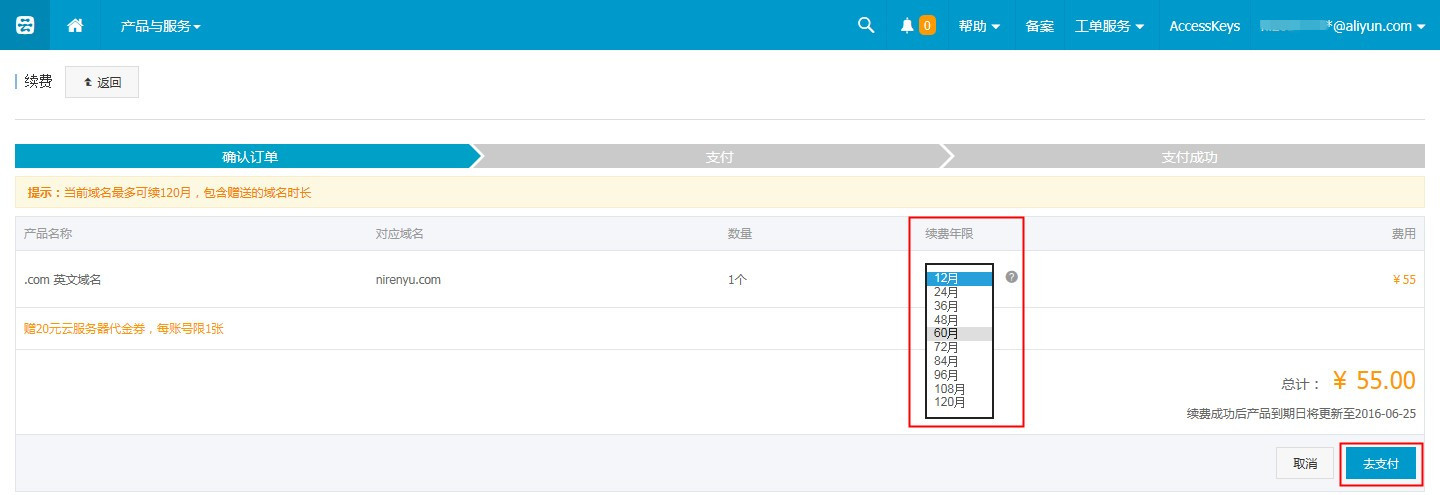Click the 提示 120月 limit notice
1440x495 pixels.
[169, 193]
